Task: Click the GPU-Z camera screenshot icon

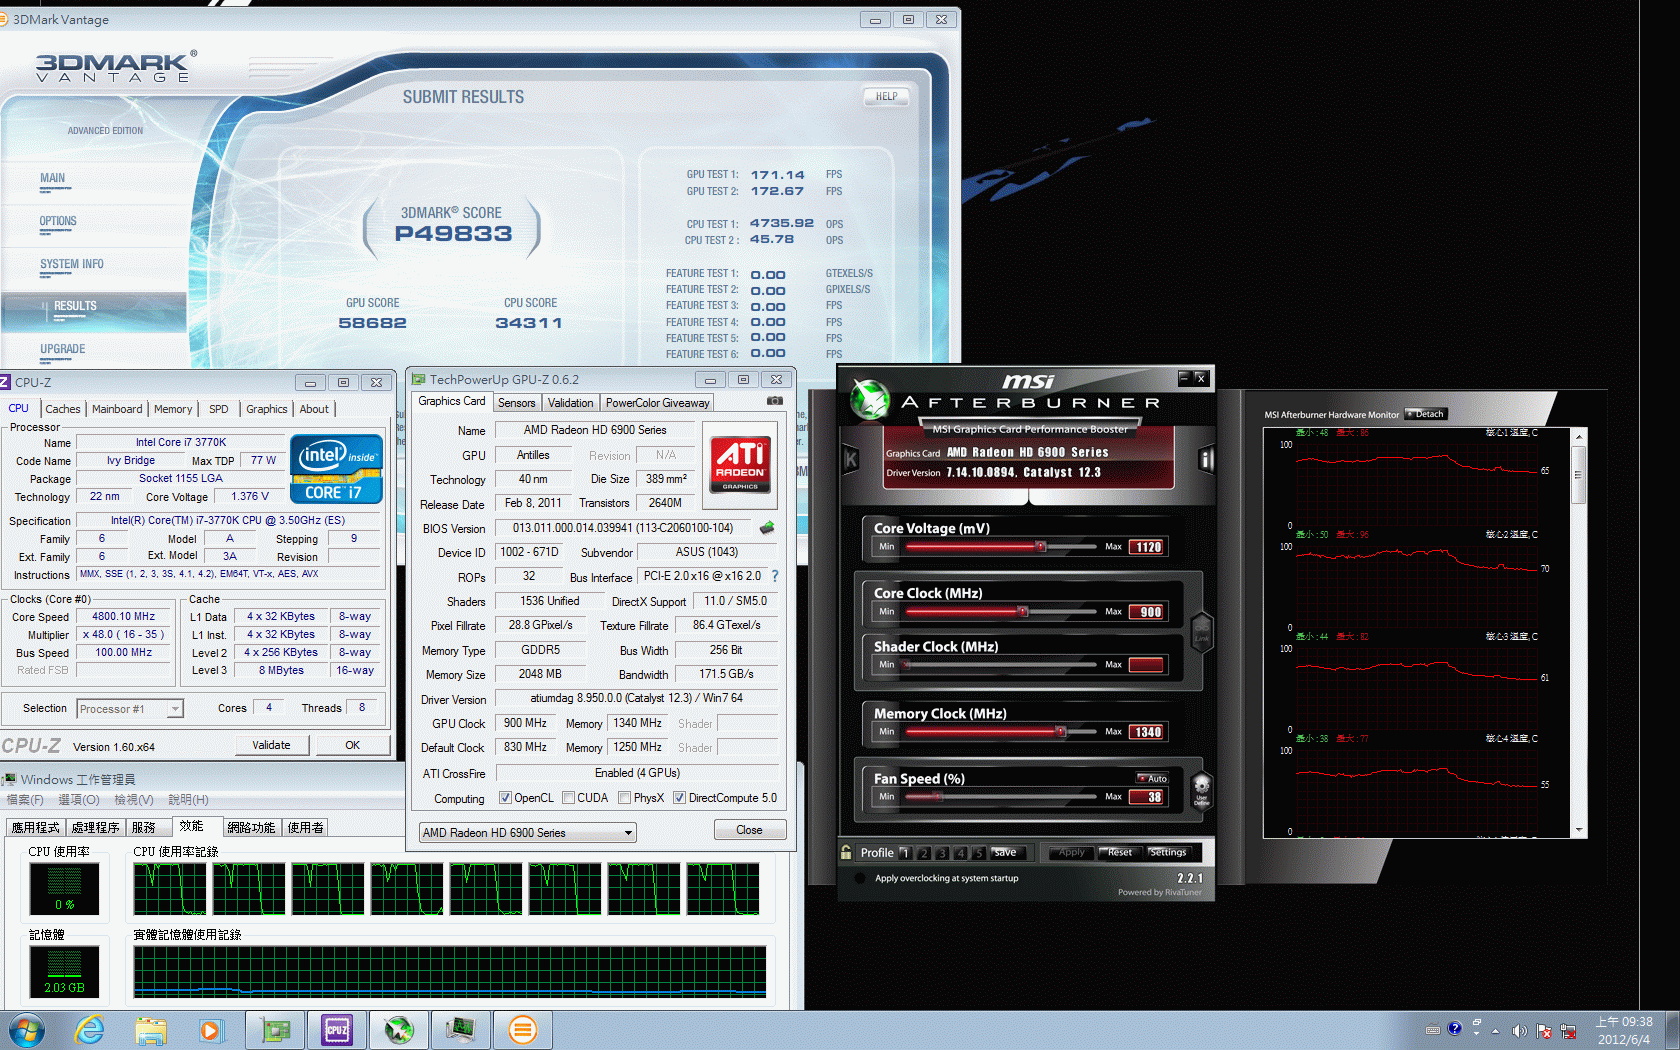Action: 775,401
